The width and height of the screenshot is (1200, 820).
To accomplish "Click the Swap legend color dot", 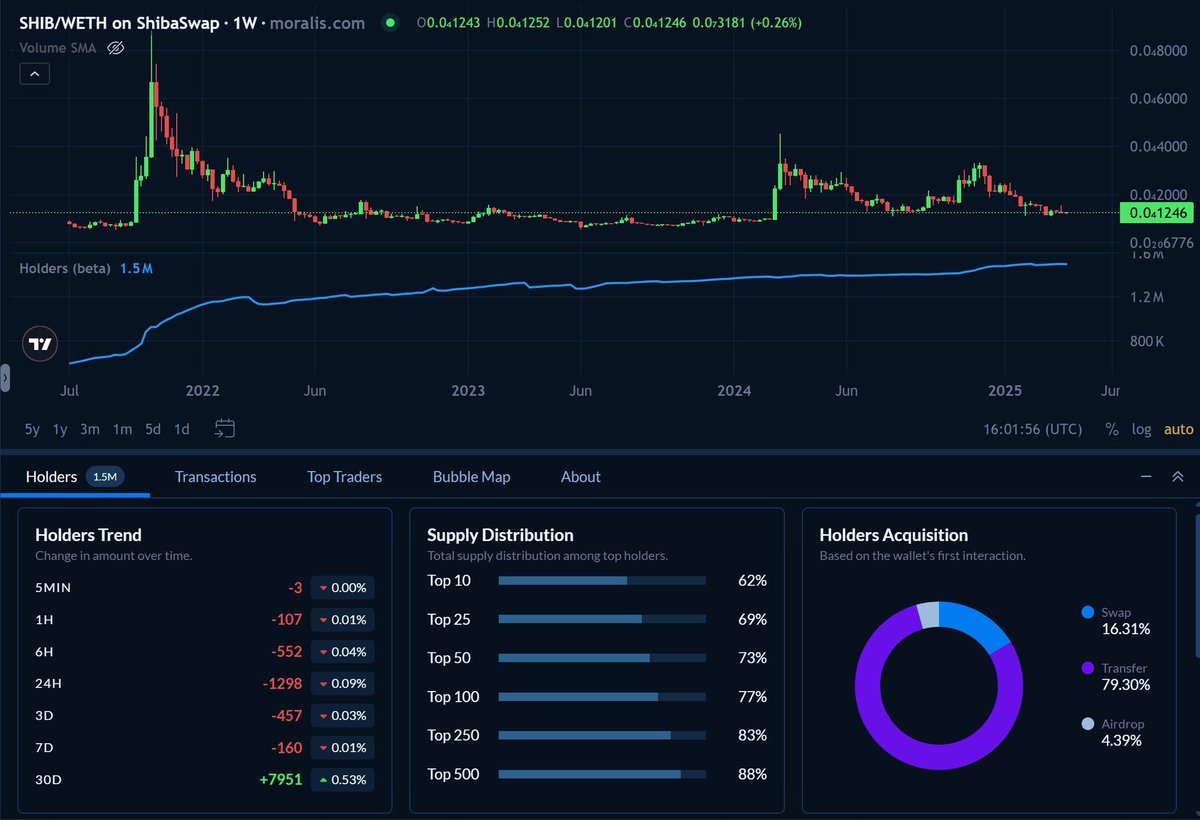I will 1087,612.
